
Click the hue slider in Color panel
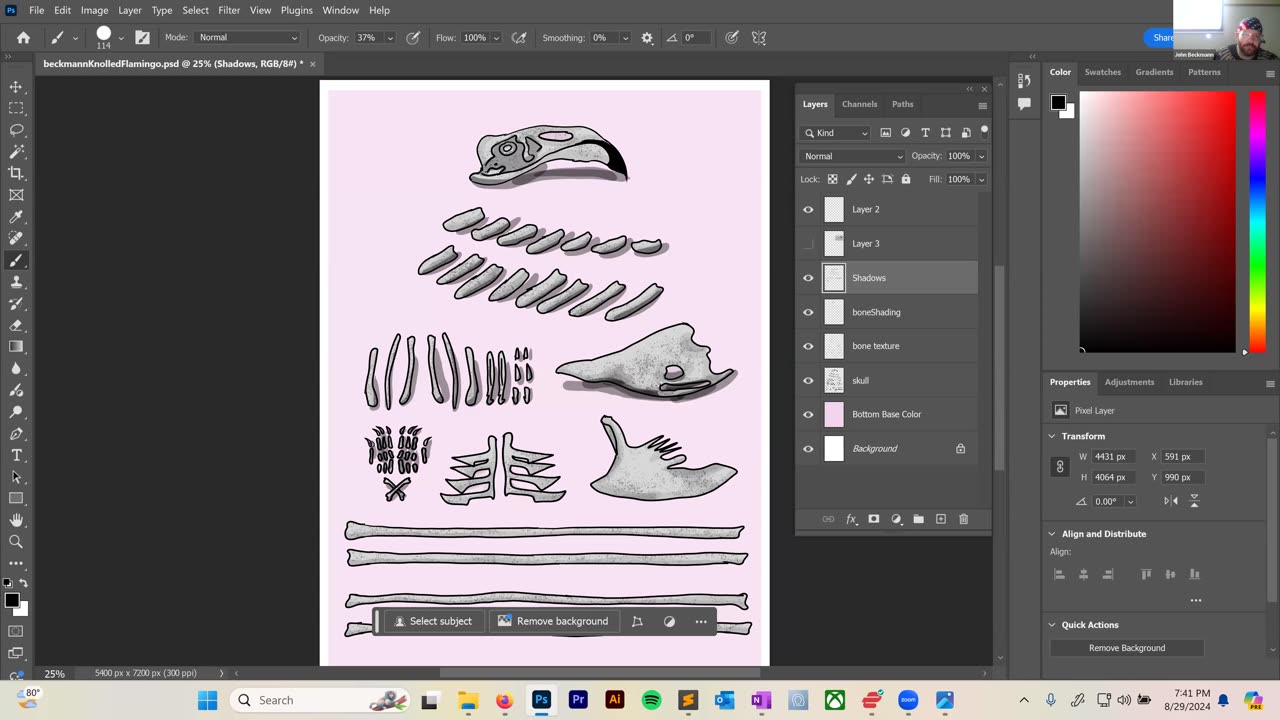(1257, 222)
